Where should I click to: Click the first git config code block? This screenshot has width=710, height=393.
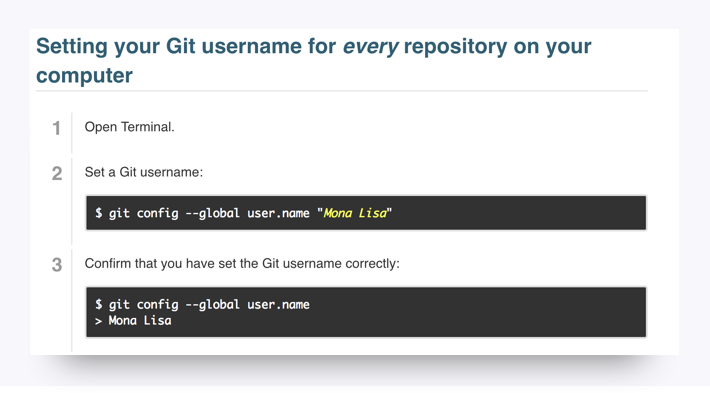[366, 213]
